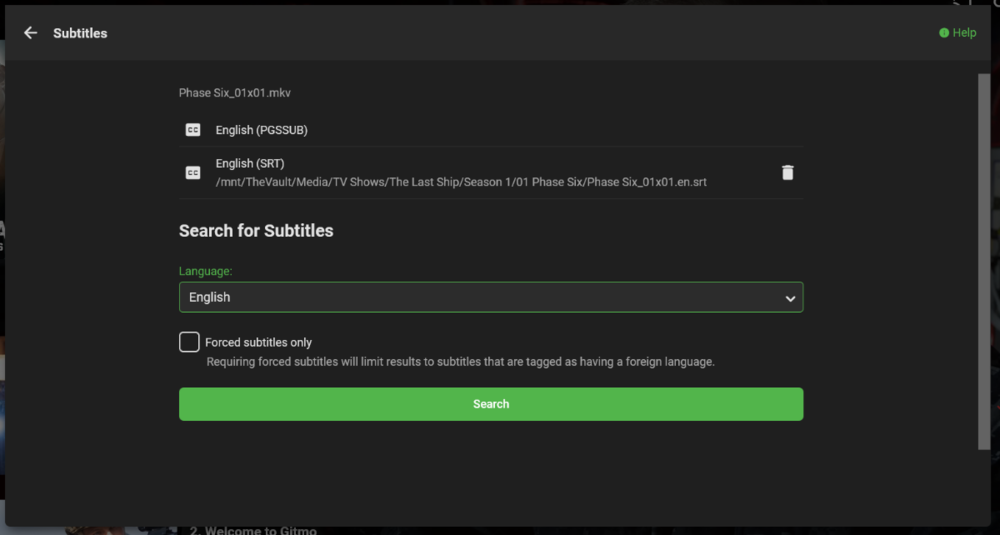Viewport: 1000px width, 535px height.
Task: Enable the Forced subtitles only checkbox
Action: (189, 342)
